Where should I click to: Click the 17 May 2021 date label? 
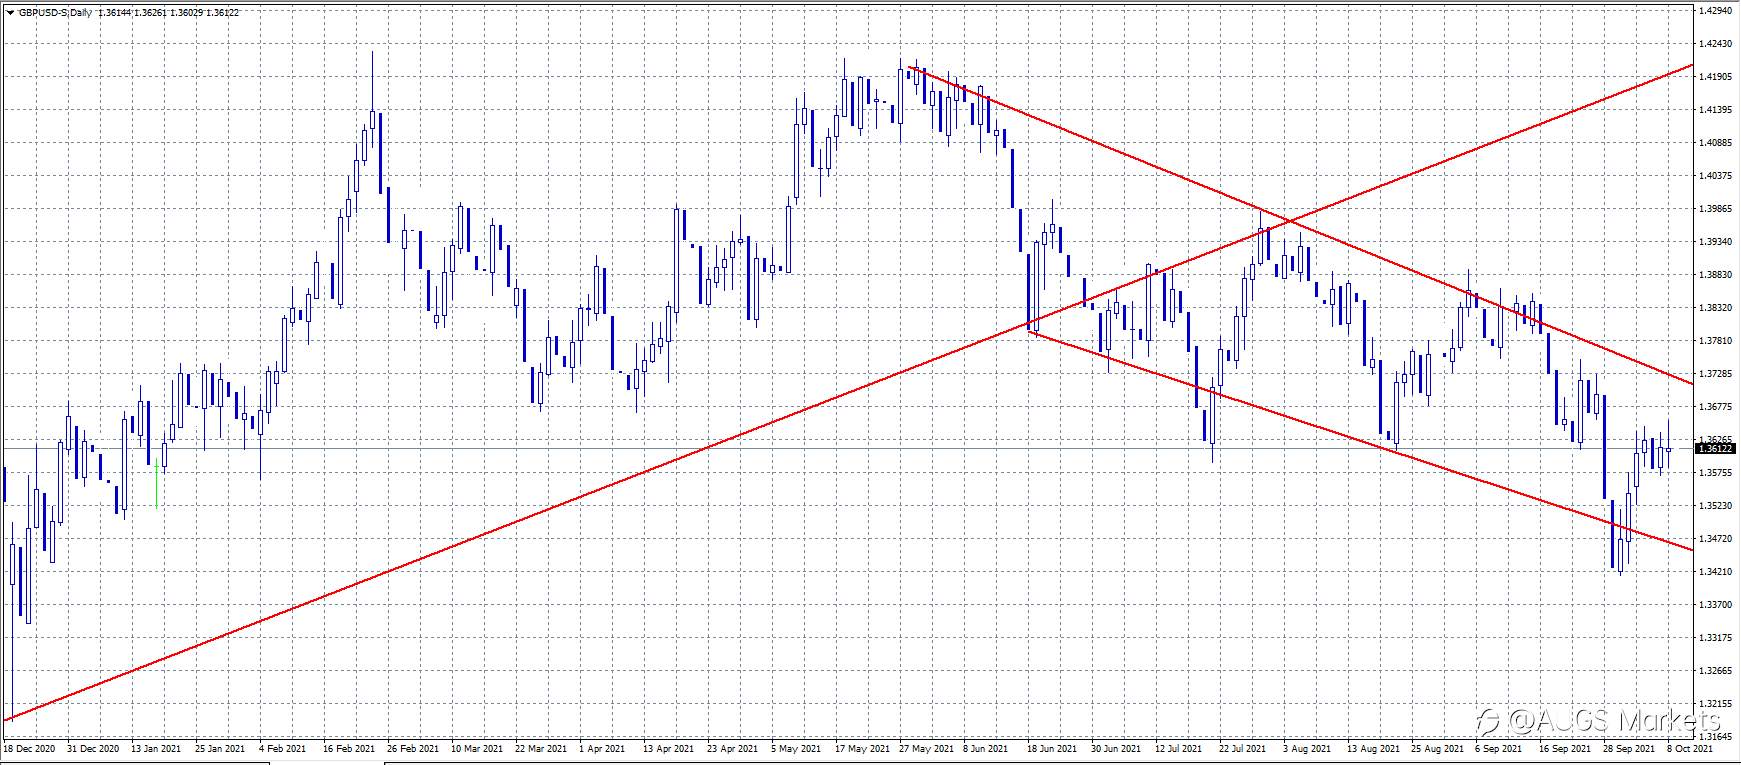coord(861,747)
